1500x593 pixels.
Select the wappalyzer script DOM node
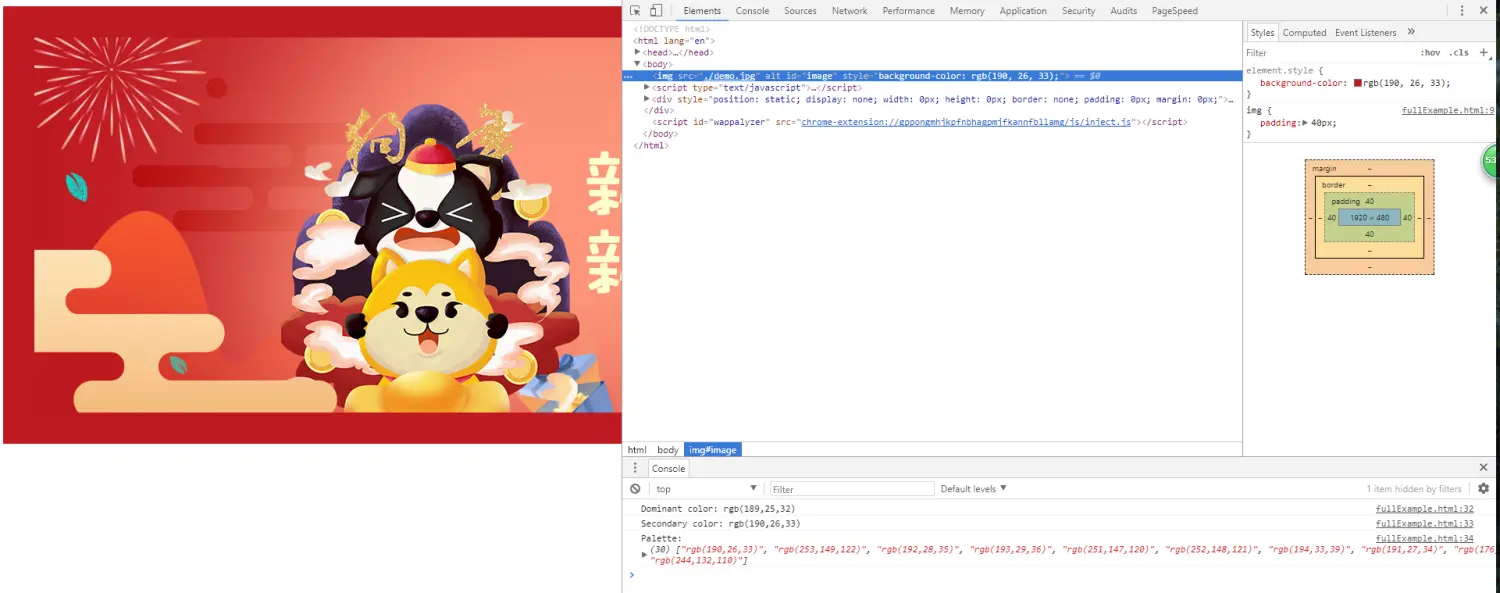(919, 122)
